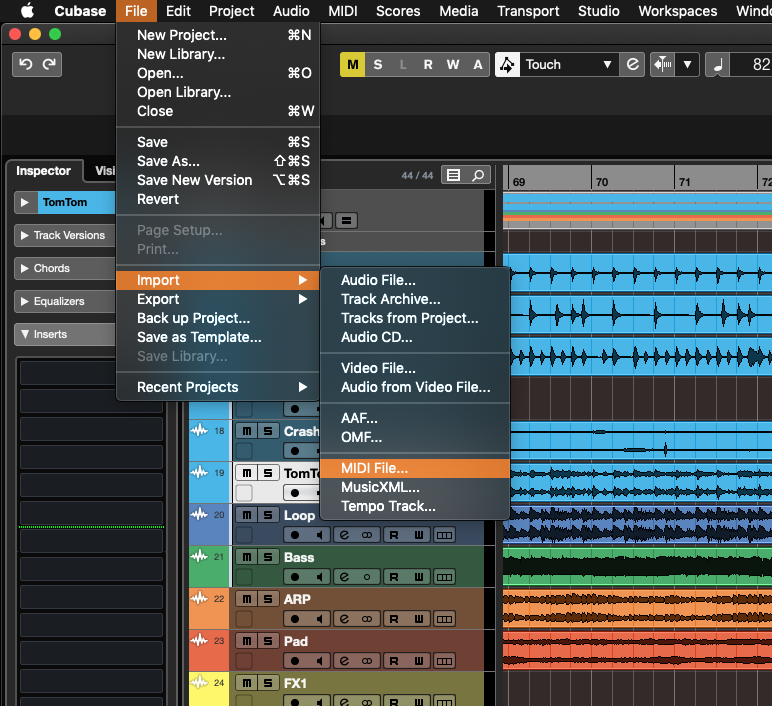Mute the Bass track
The image size is (772, 706).
[x=247, y=557]
